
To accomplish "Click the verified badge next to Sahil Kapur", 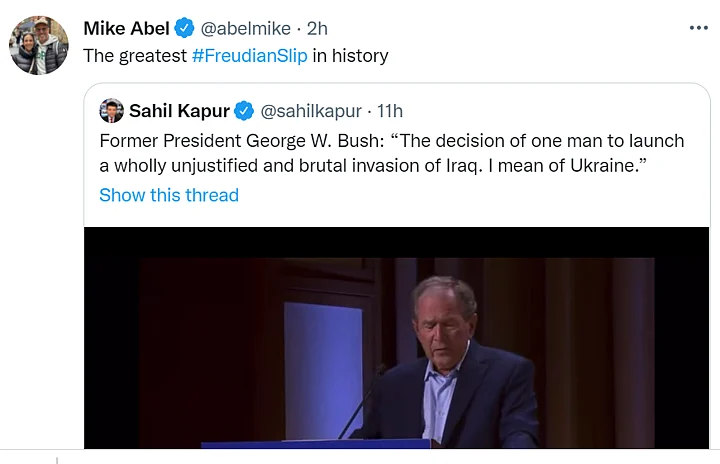I will tap(244, 111).
